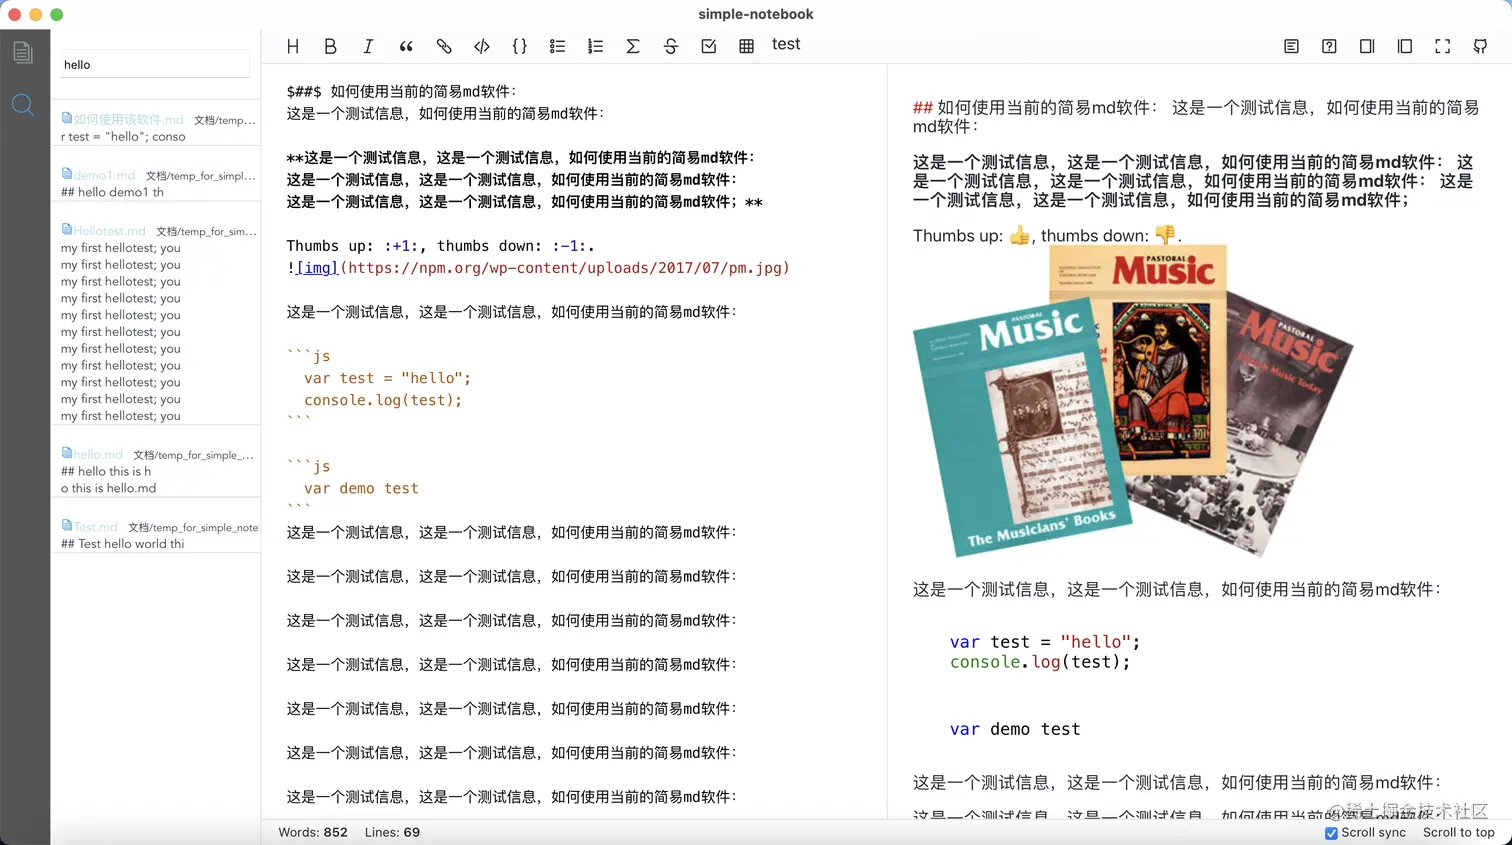Toggle the right preview panel layout icon
1512x845 pixels.
point(1367,46)
